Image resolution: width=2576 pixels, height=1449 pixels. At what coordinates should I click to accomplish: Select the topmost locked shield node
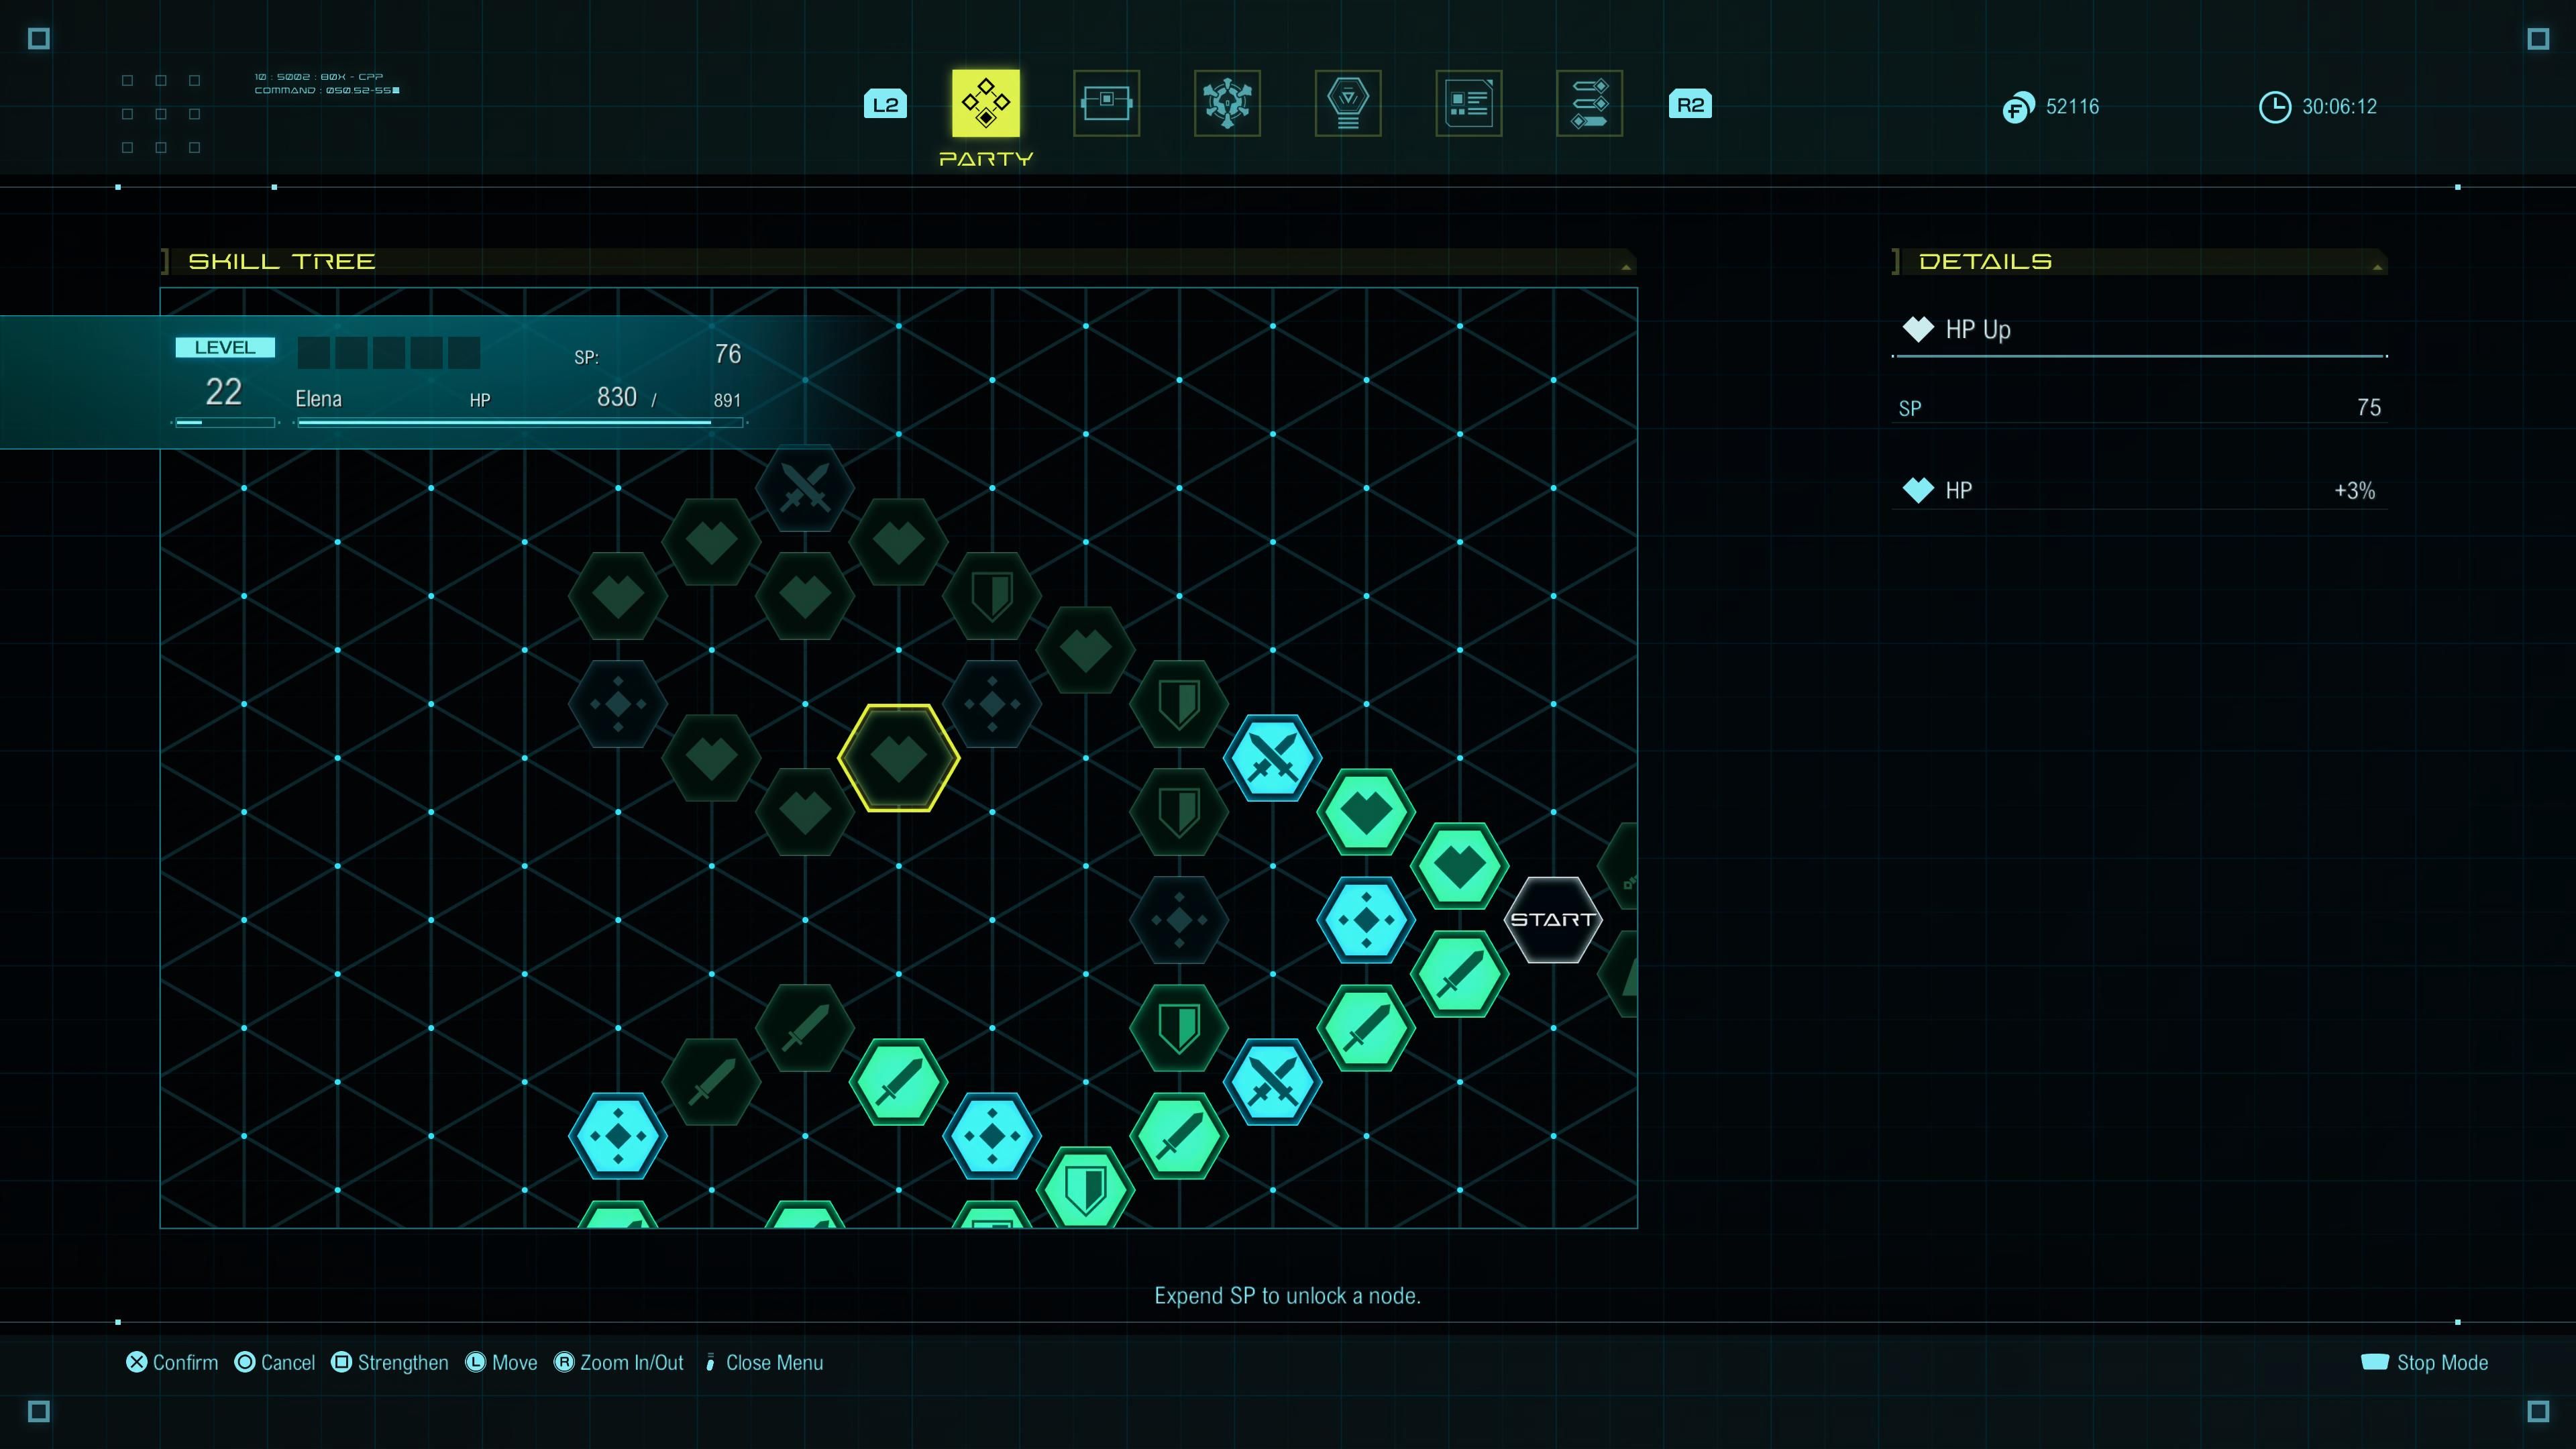(x=992, y=595)
